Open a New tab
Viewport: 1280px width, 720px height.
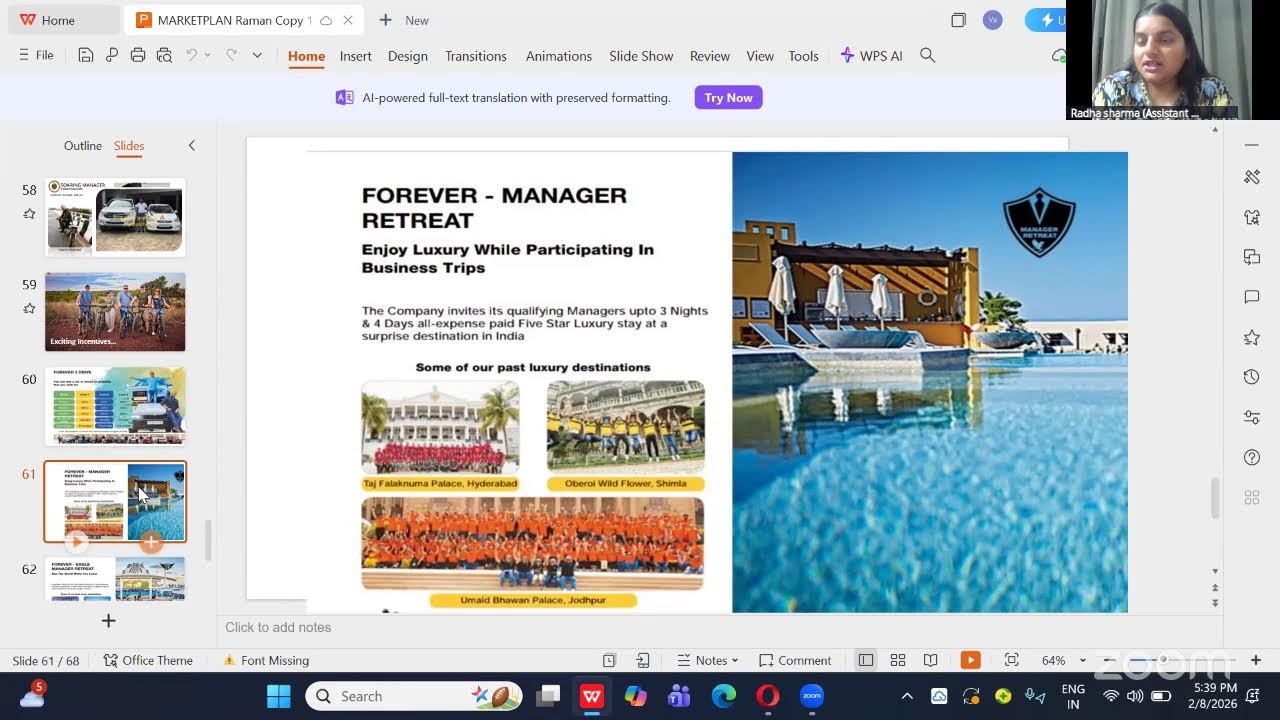tap(404, 20)
